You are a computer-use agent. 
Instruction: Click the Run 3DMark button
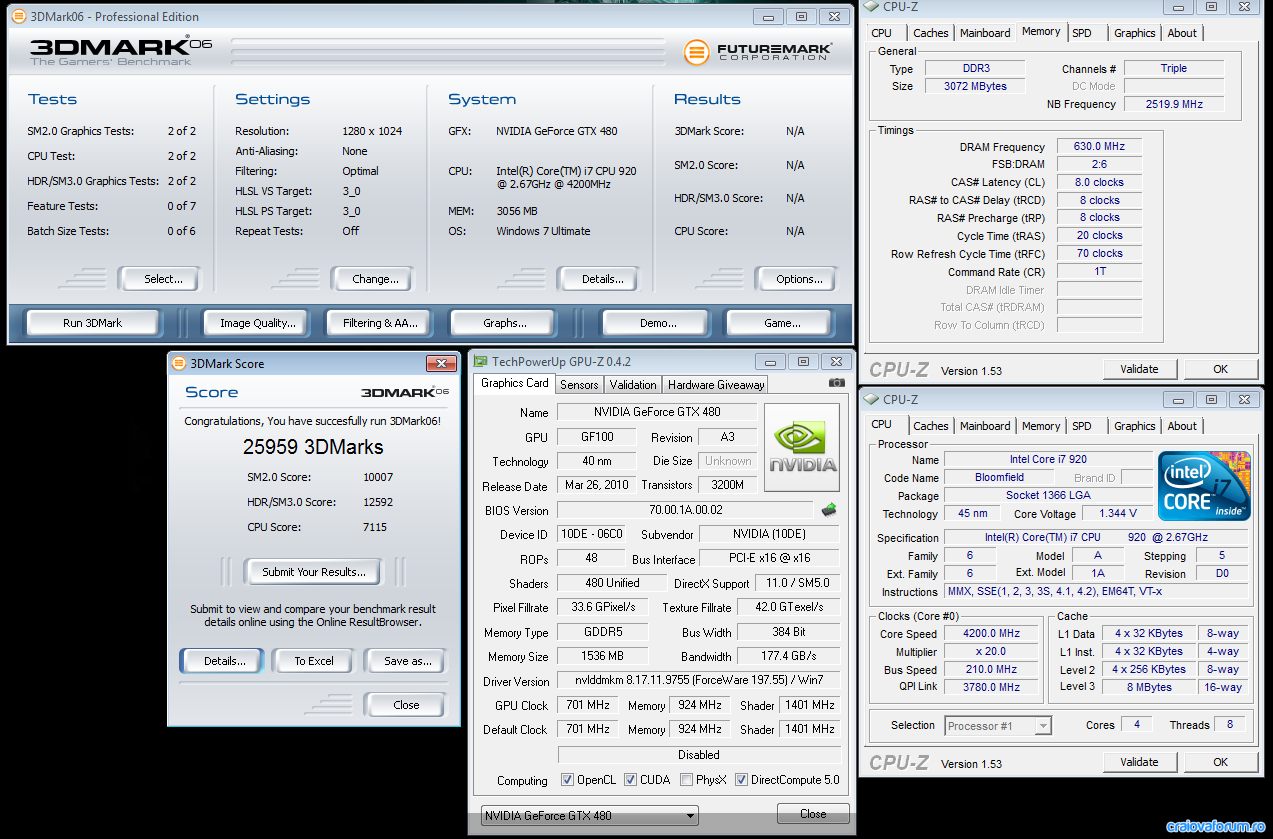tap(93, 323)
